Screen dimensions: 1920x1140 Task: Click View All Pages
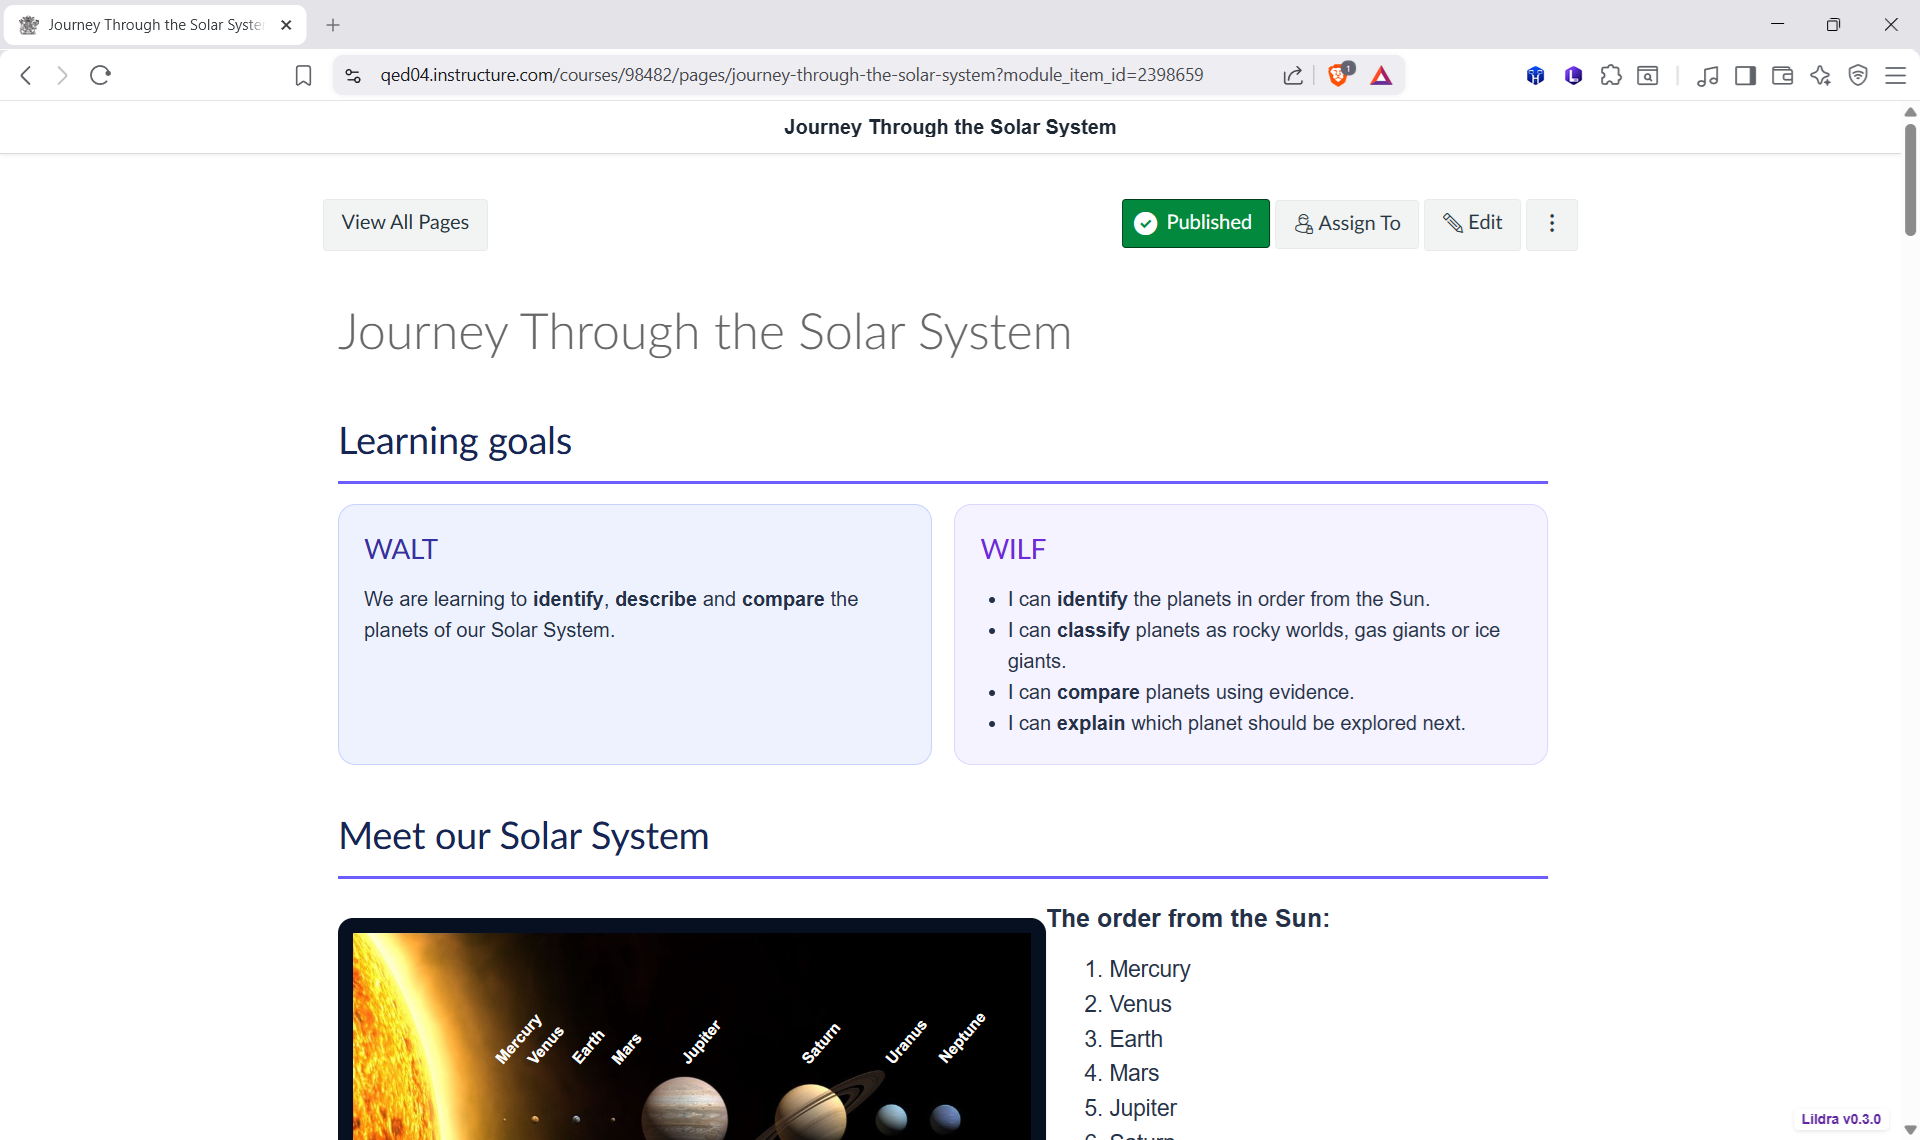pyautogui.click(x=405, y=223)
